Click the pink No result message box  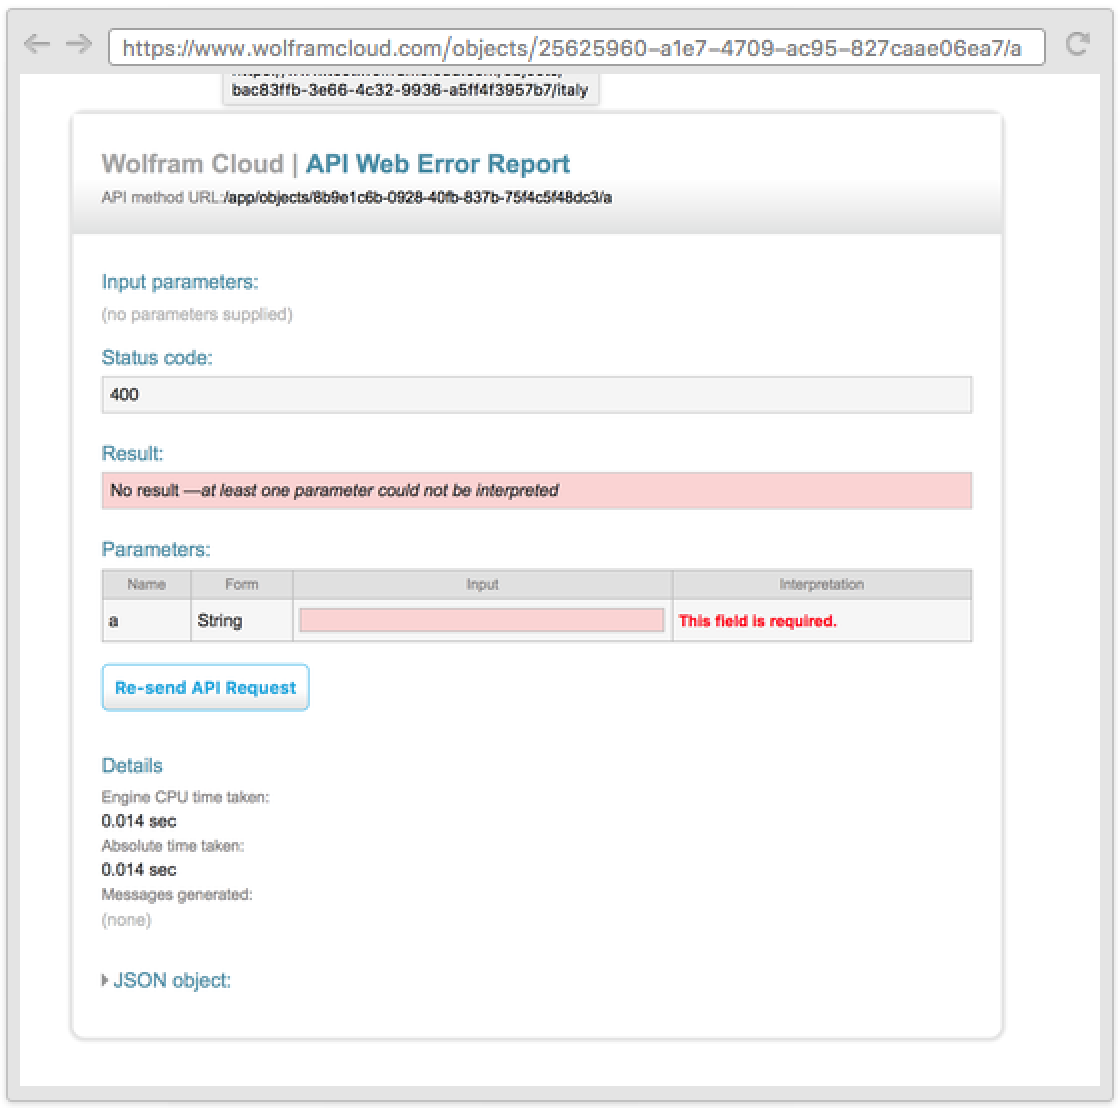(x=536, y=491)
